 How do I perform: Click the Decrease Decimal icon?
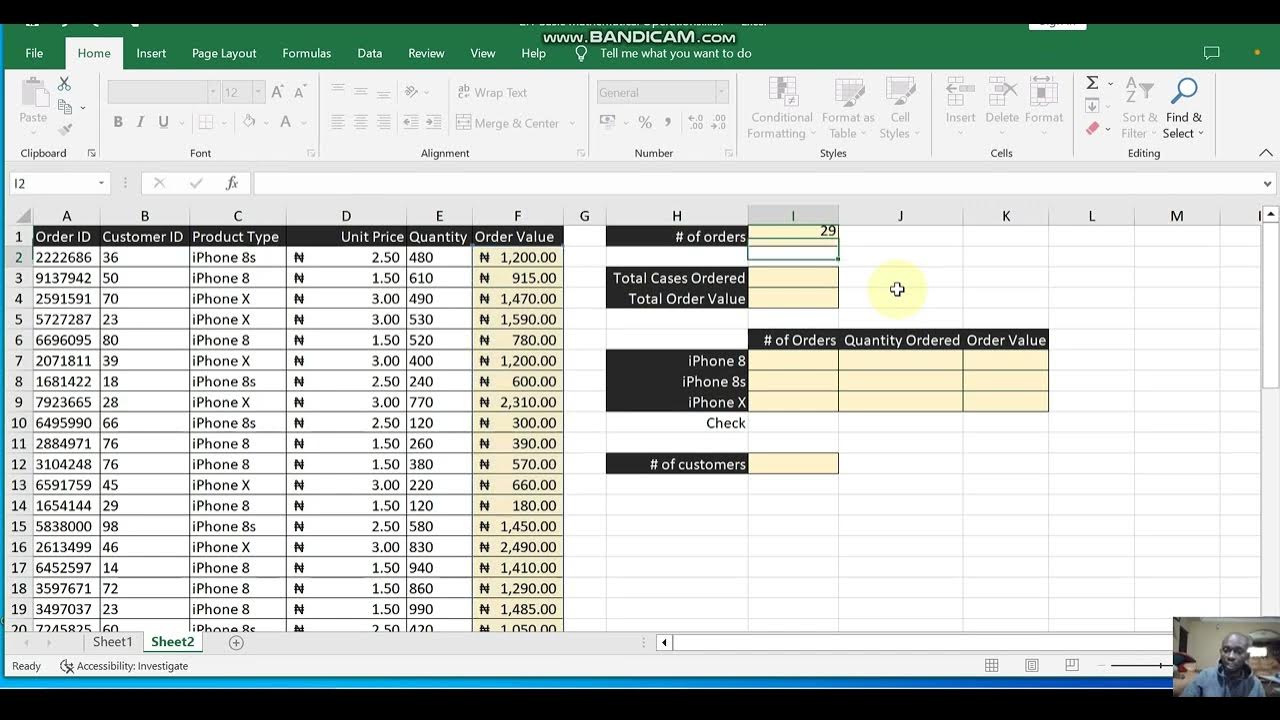[717, 122]
